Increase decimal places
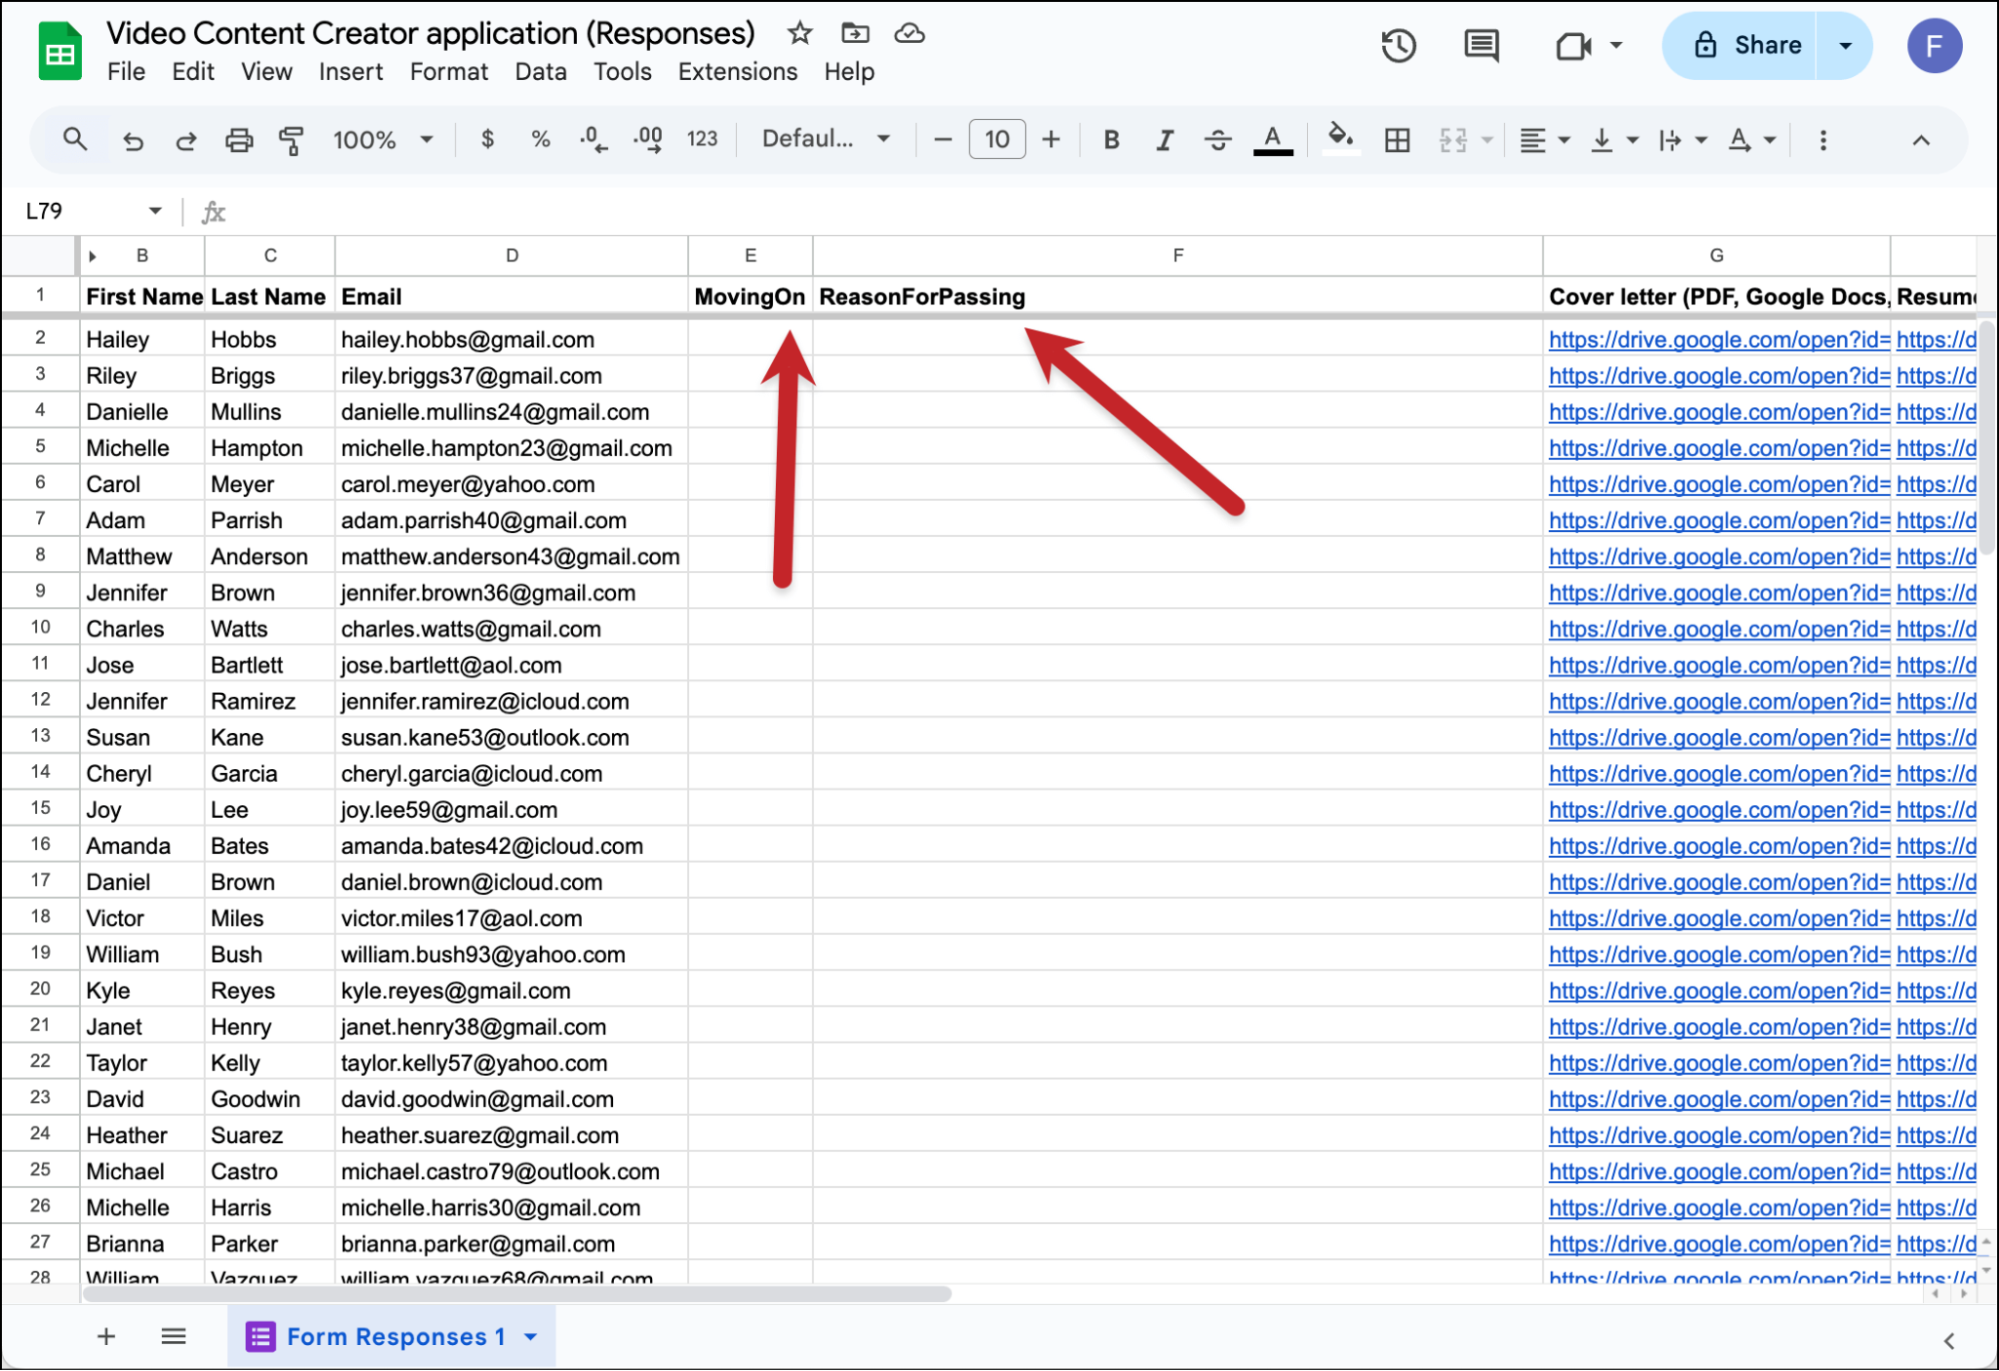Viewport: 1999px width, 1371px height. (x=647, y=139)
